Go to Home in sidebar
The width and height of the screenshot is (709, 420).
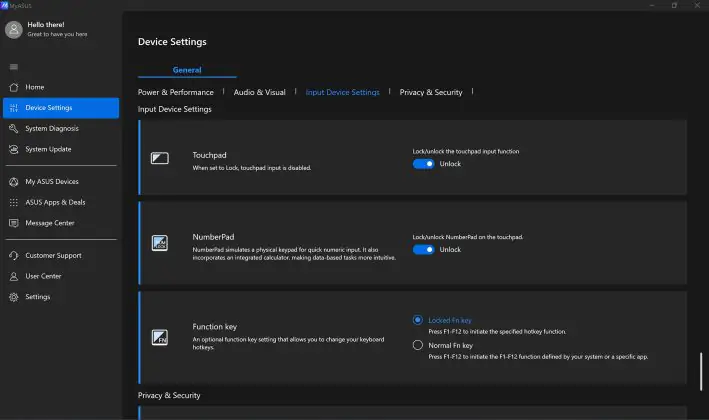pos(61,87)
